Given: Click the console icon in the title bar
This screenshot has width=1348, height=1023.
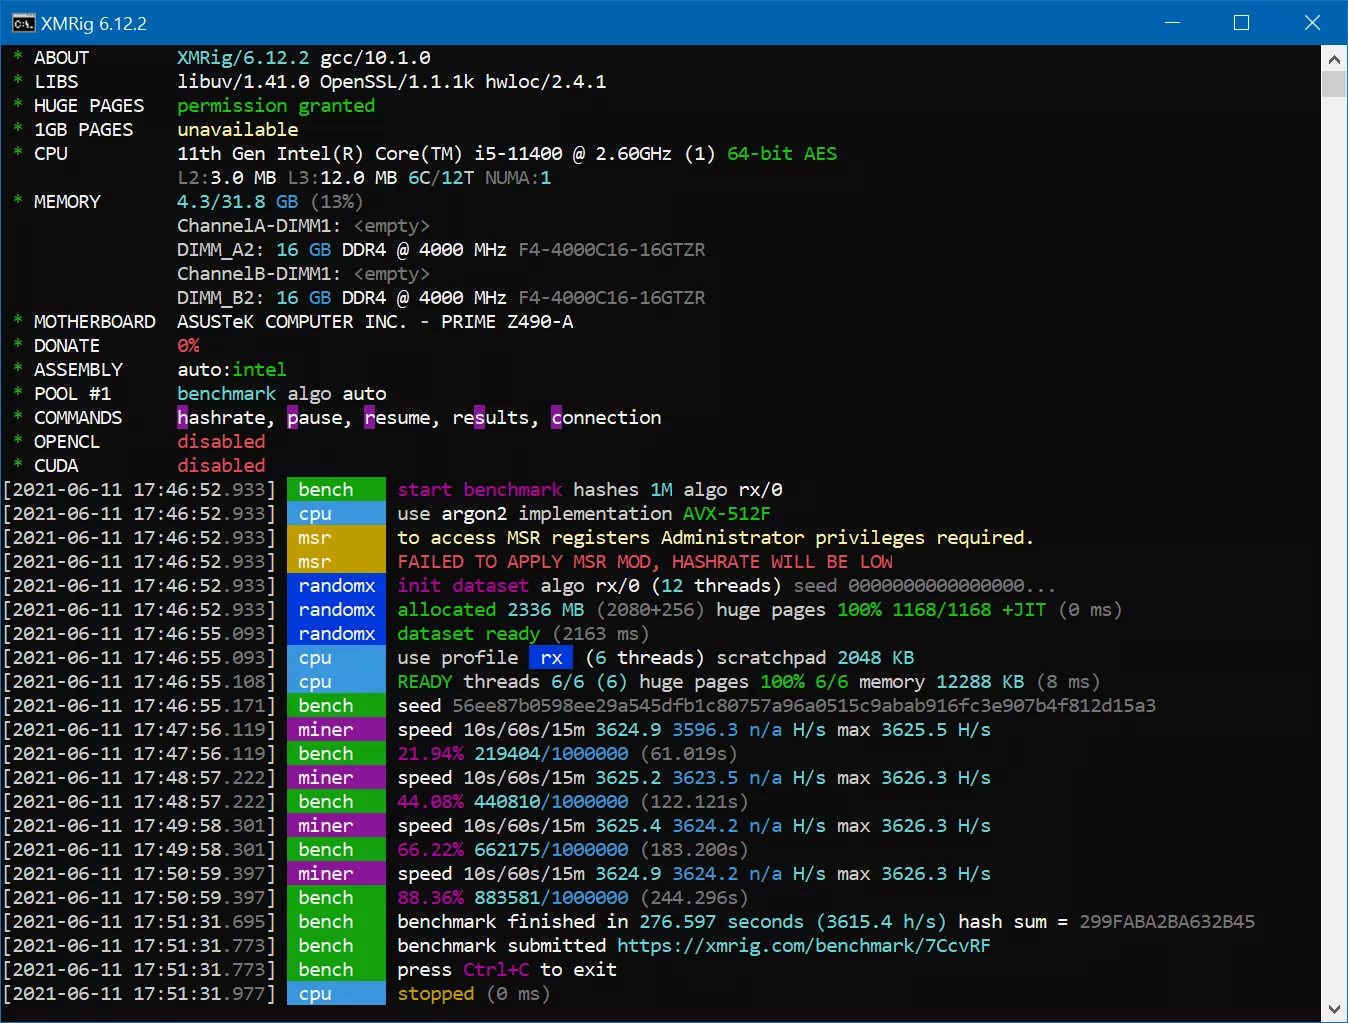Looking at the screenshot, I should click(x=23, y=22).
